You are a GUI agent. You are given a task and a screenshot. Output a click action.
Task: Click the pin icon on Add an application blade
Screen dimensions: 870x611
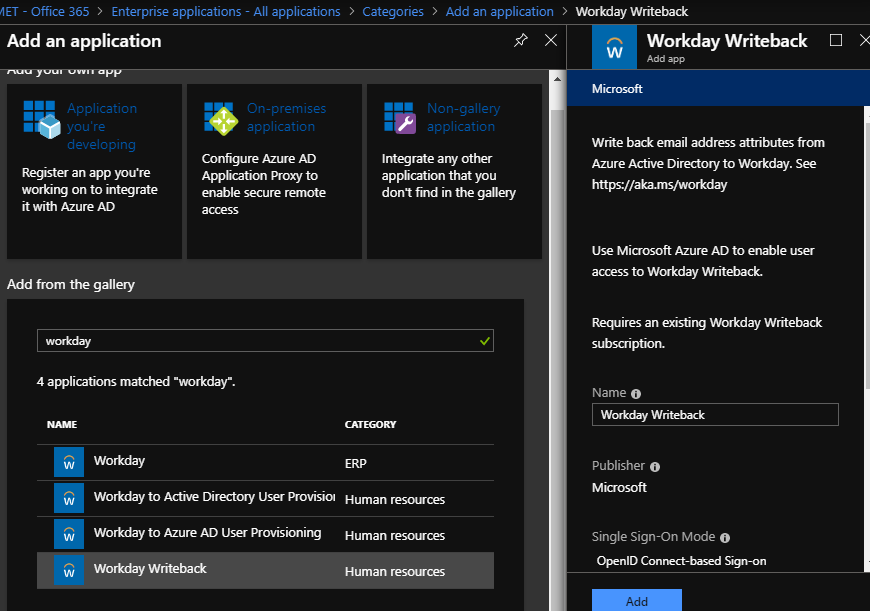[x=520, y=41]
